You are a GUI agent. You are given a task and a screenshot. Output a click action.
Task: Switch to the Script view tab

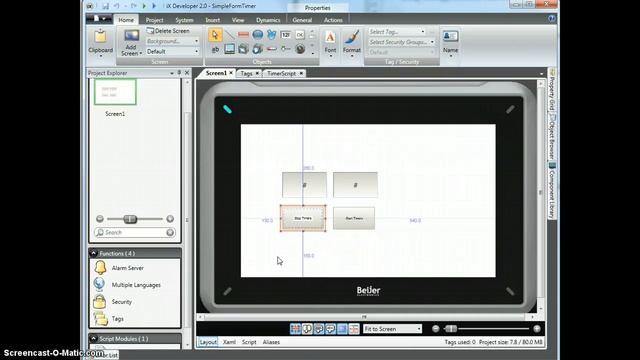click(x=249, y=342)
